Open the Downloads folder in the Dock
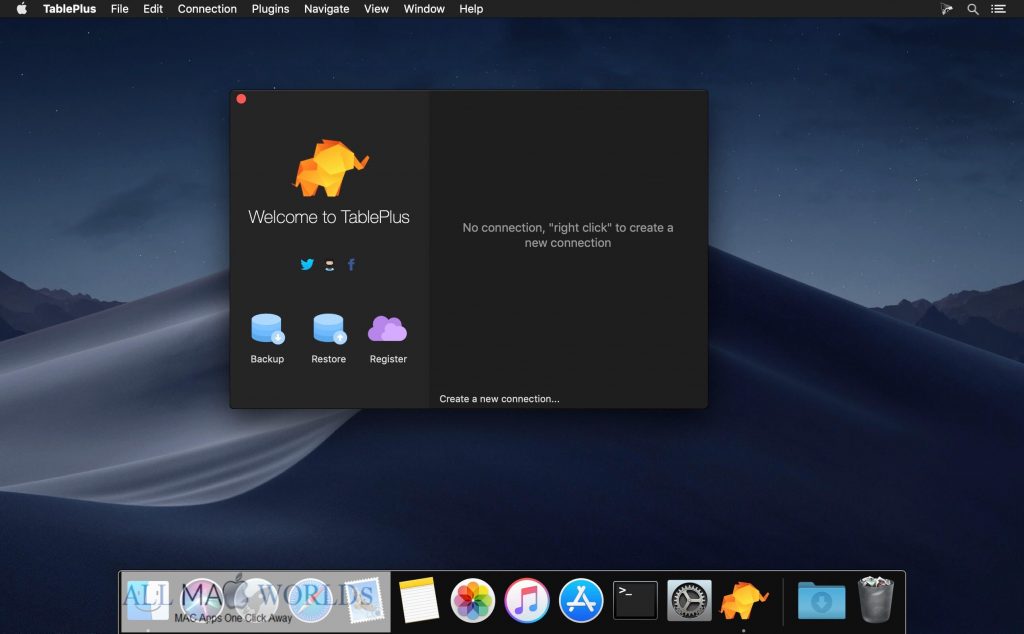Screen dimensions: 1024x634 coord(822,599)
